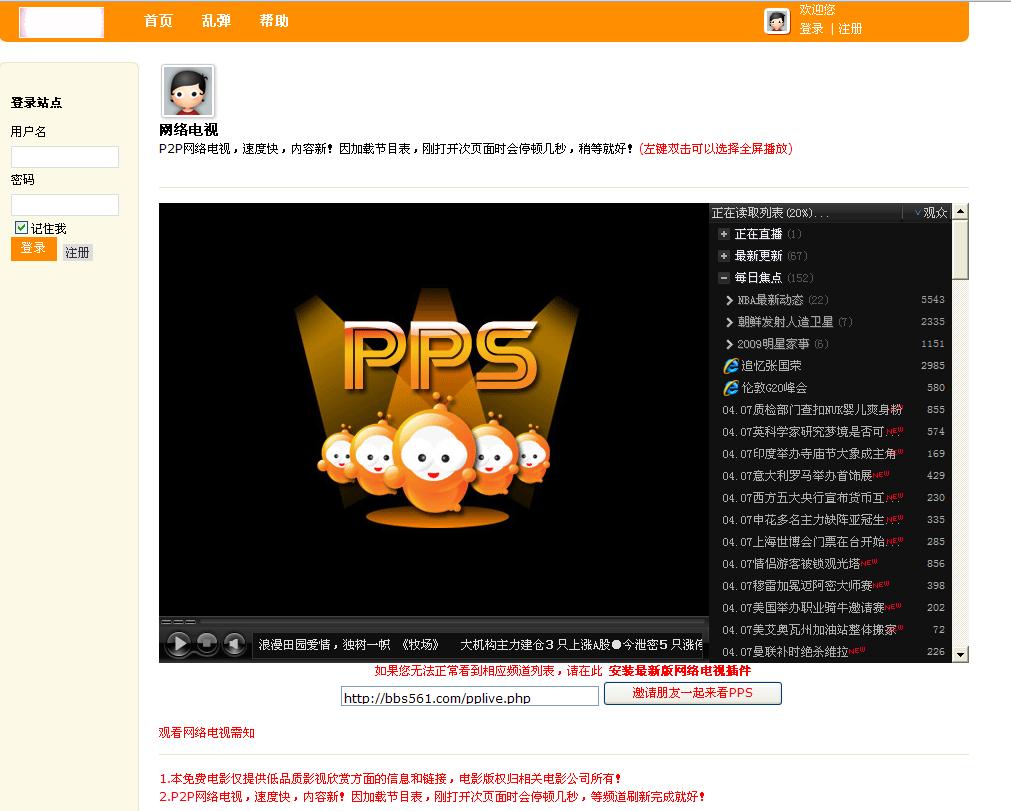Open the IE icon beside 追忆张国荣

[731, 366]
